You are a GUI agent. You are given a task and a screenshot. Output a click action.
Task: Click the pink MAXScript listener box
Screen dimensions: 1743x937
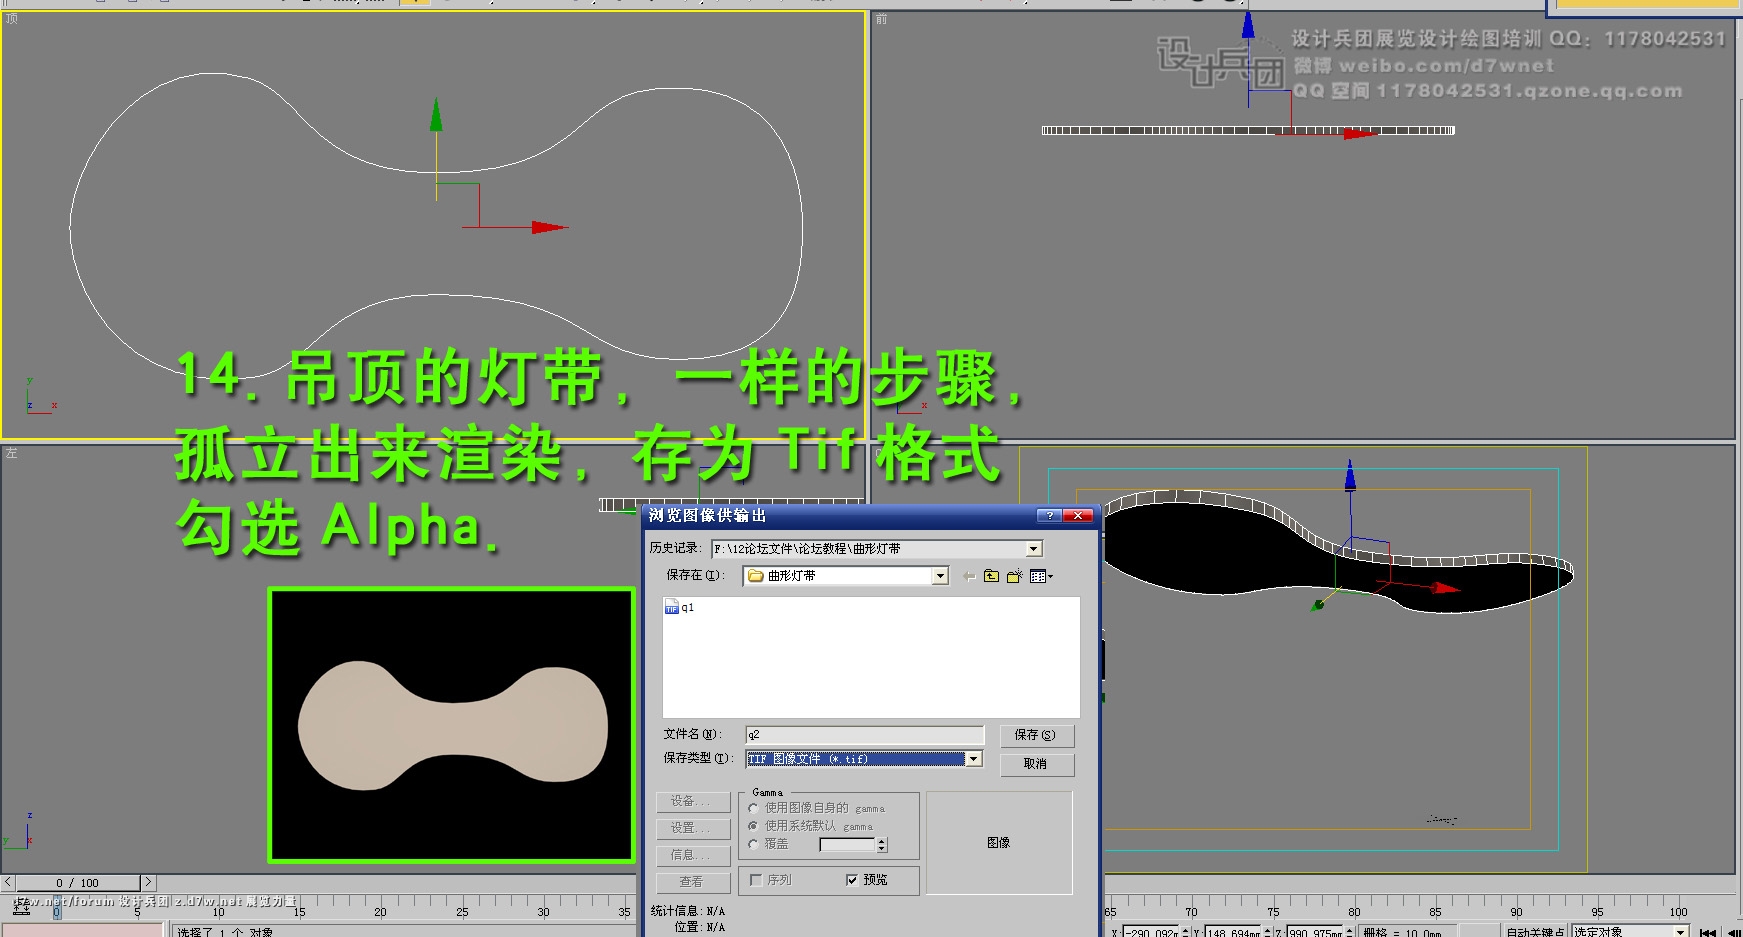(x=82, y=930)
